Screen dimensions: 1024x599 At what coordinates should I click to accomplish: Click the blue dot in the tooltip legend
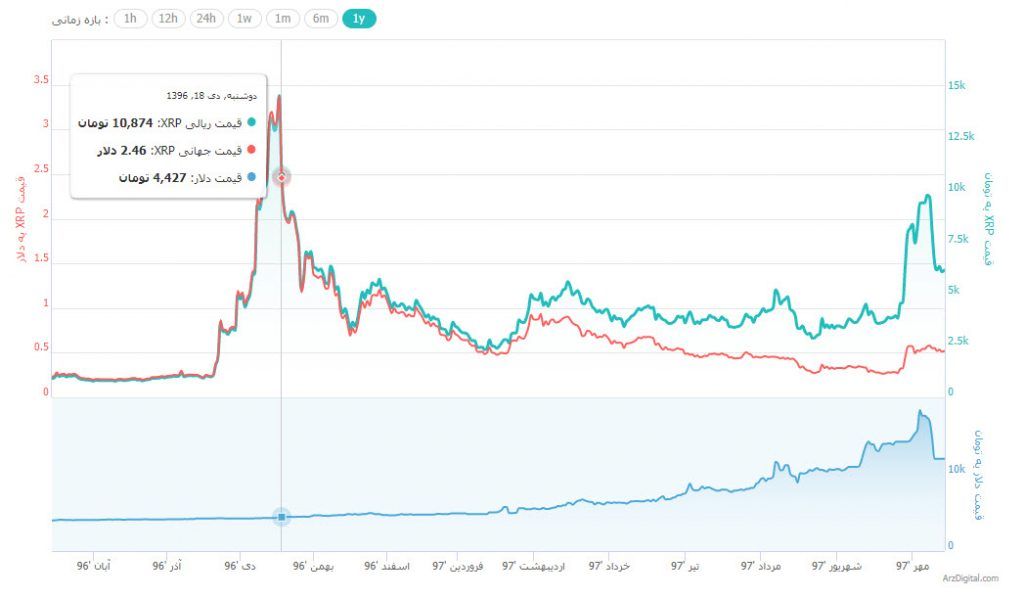pyautogui.click(x=251, y=177)
